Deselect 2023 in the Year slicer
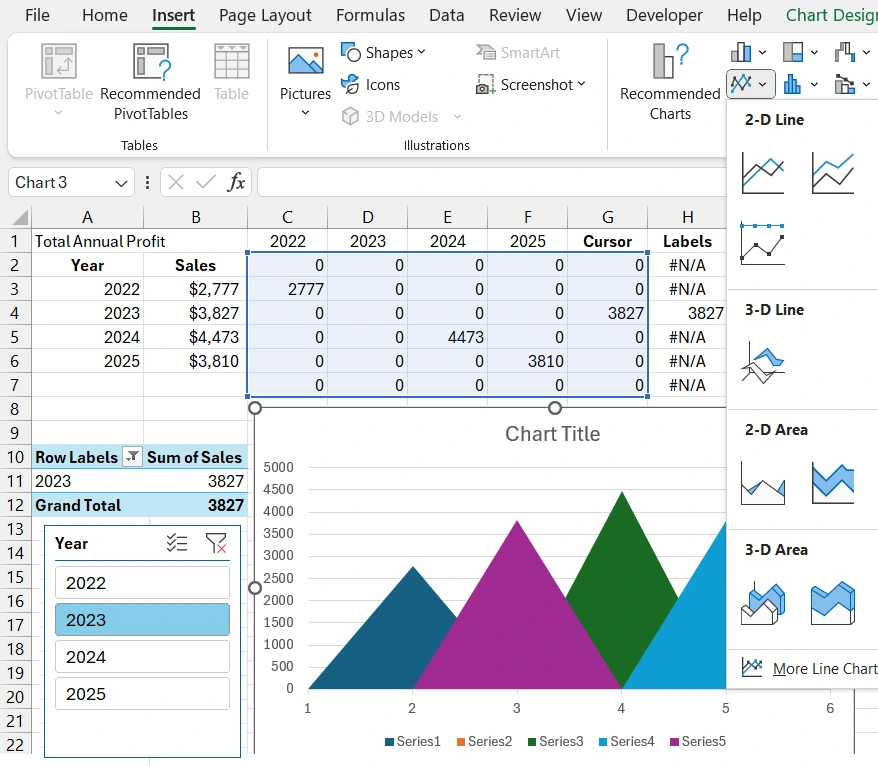This screenshot has width=878, height=766. point(141,619)
